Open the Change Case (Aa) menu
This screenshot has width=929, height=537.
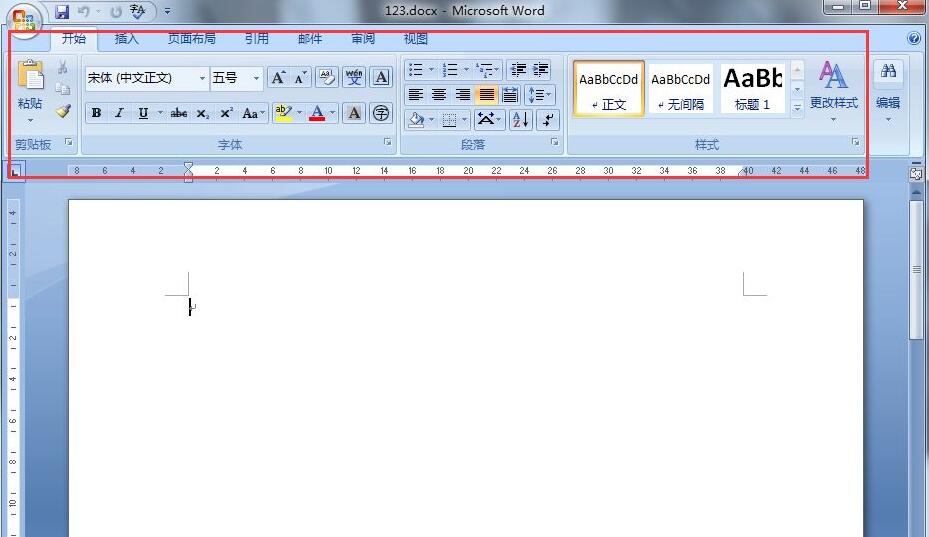click(253, 113)
